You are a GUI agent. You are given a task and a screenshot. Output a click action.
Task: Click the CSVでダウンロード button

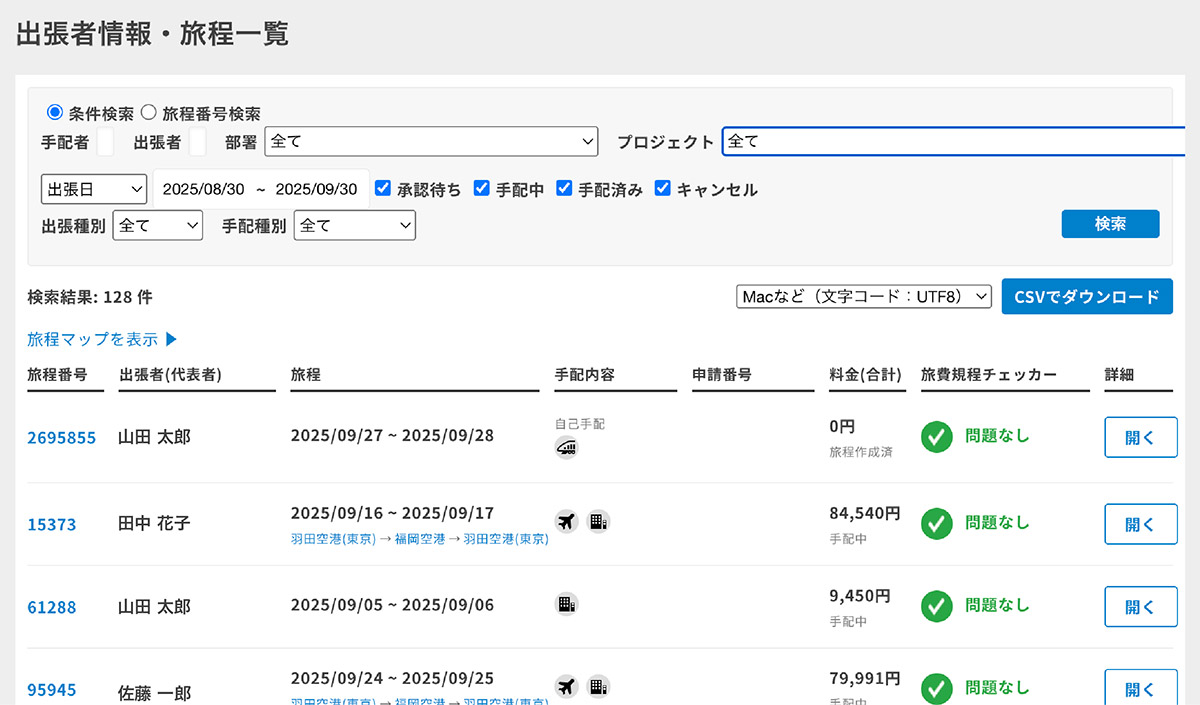[x=1087, y=296]
